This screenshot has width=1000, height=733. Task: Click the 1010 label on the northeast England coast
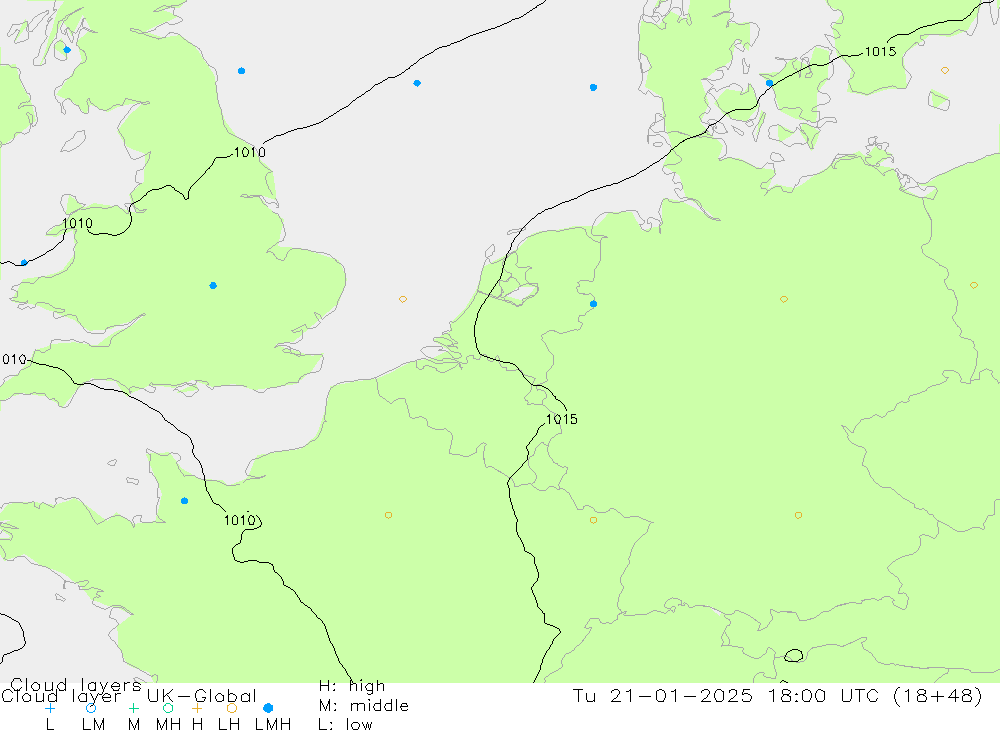pos(250,152)
